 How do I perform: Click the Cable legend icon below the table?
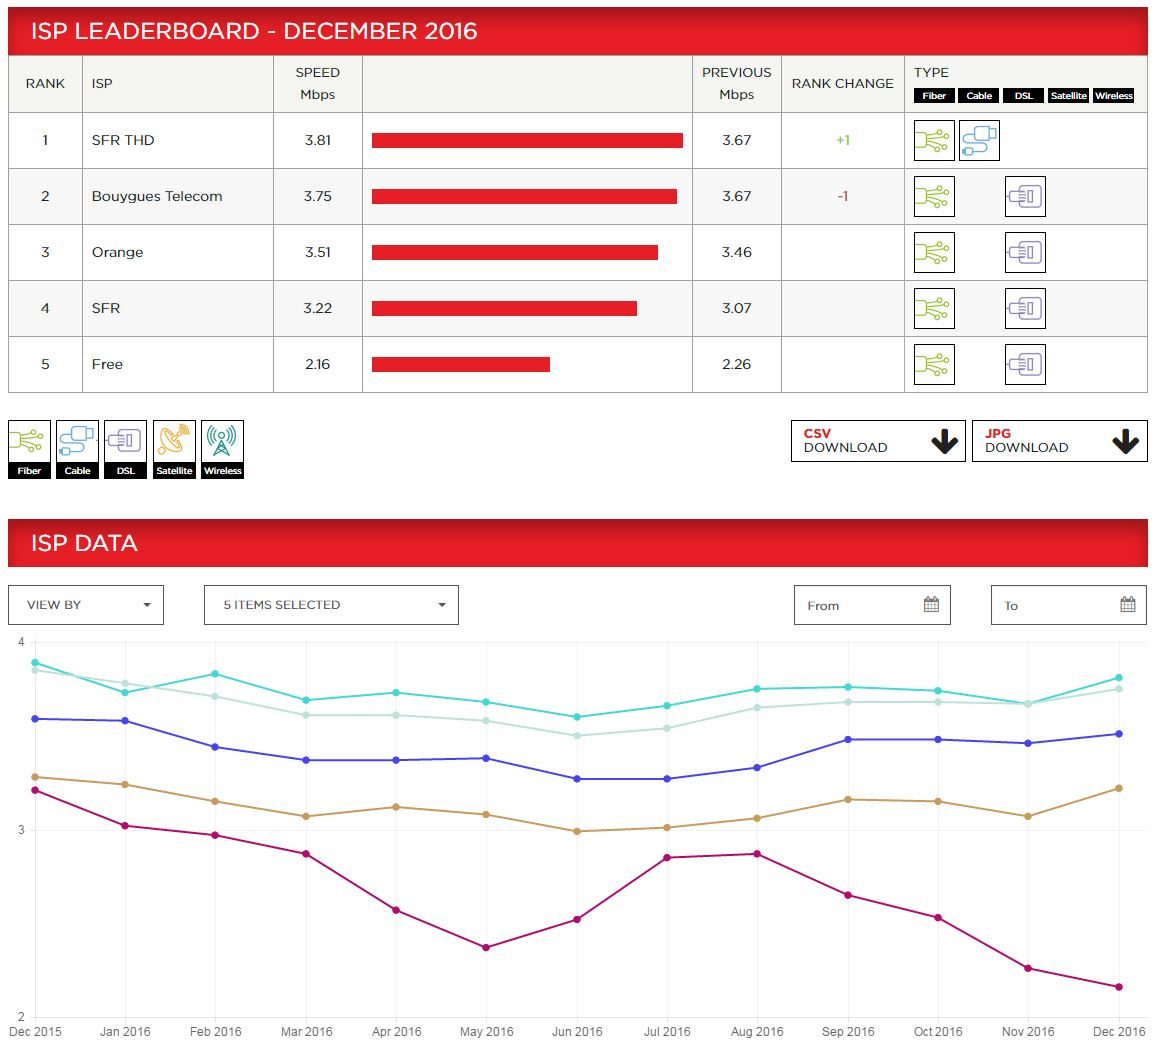pyautogui.click(x=78, y=449)
